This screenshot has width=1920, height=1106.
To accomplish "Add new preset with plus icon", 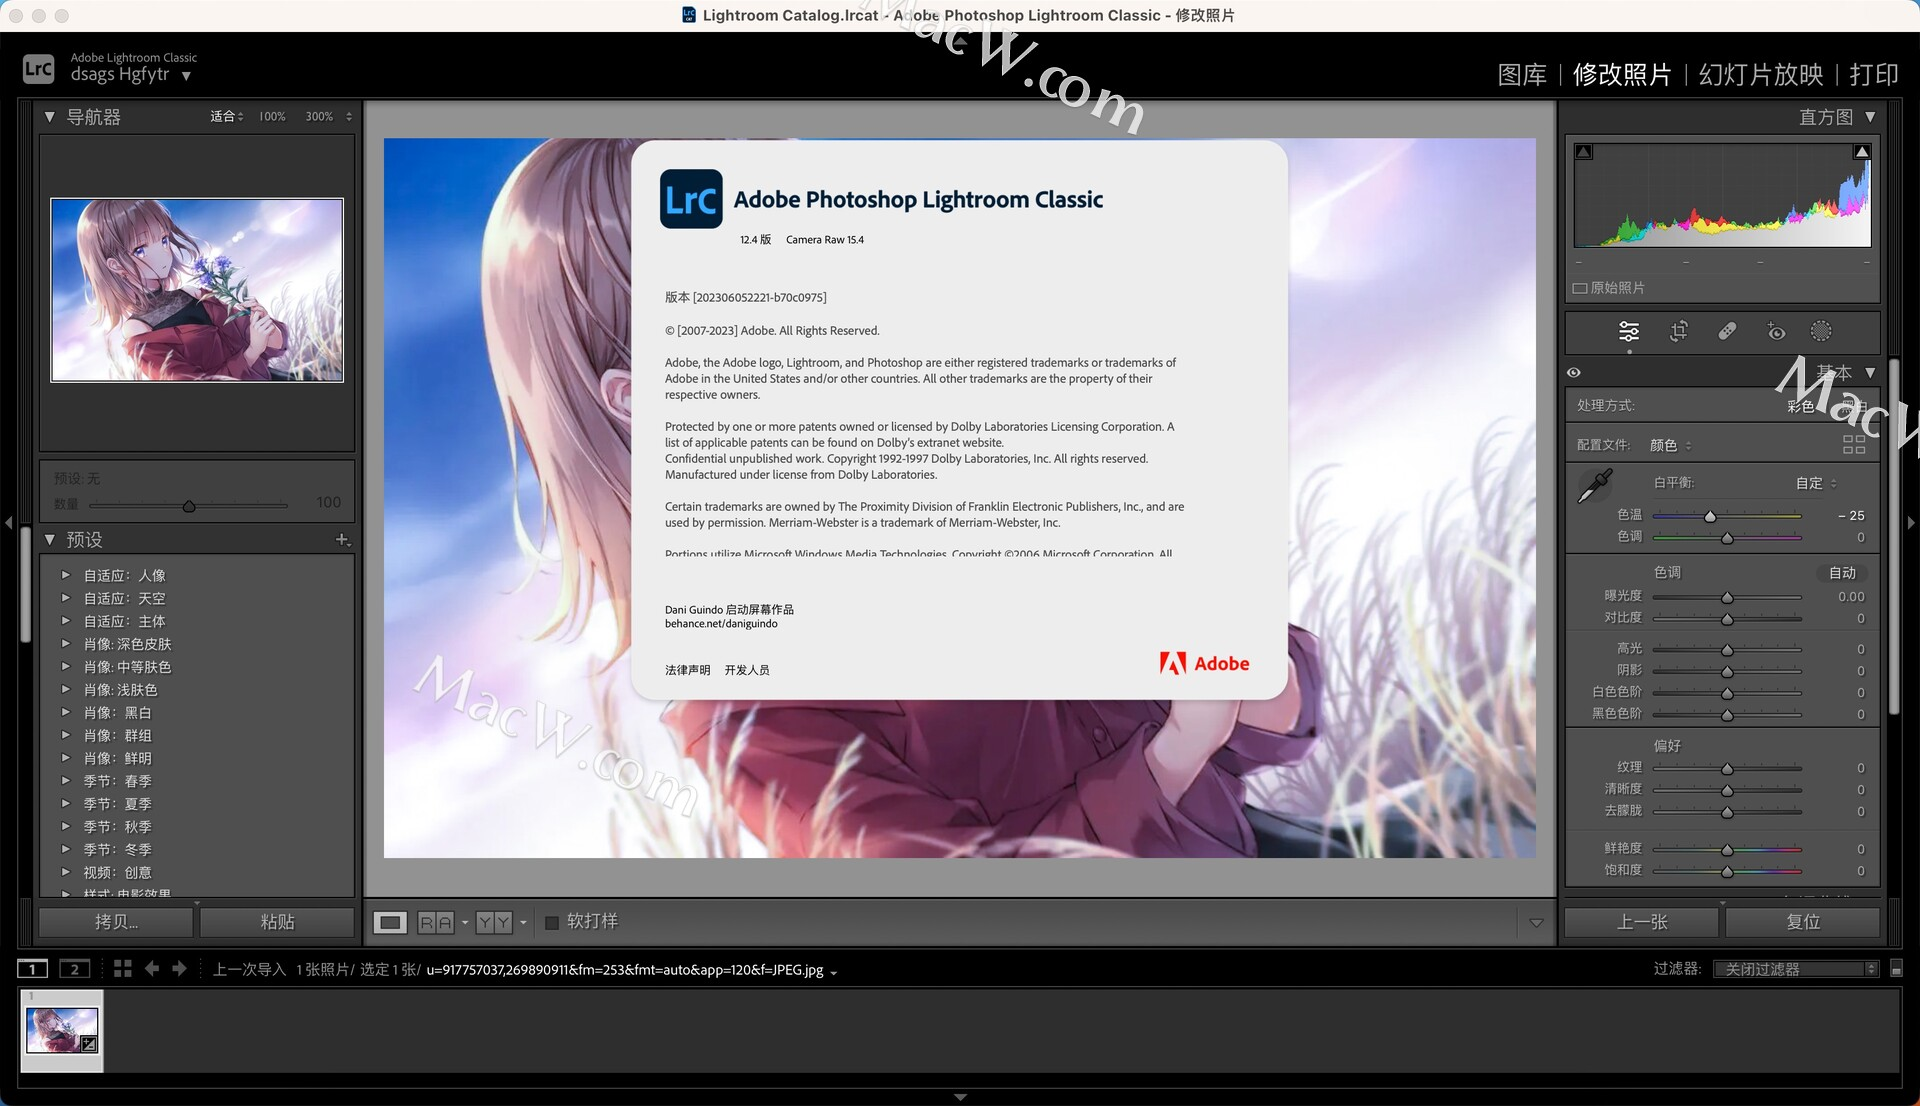I will point(342,540).
